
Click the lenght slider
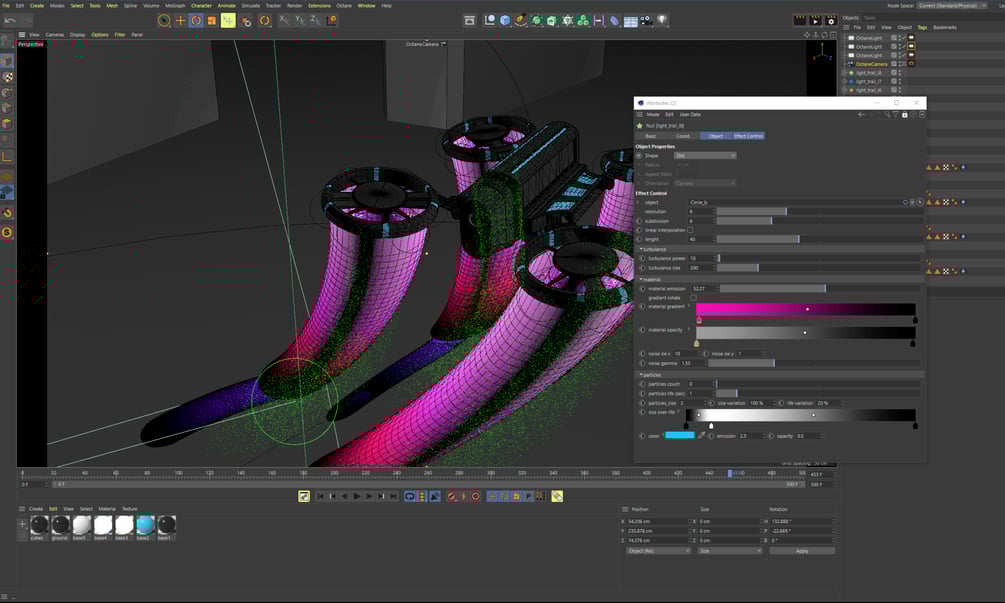tap(818, 239)
